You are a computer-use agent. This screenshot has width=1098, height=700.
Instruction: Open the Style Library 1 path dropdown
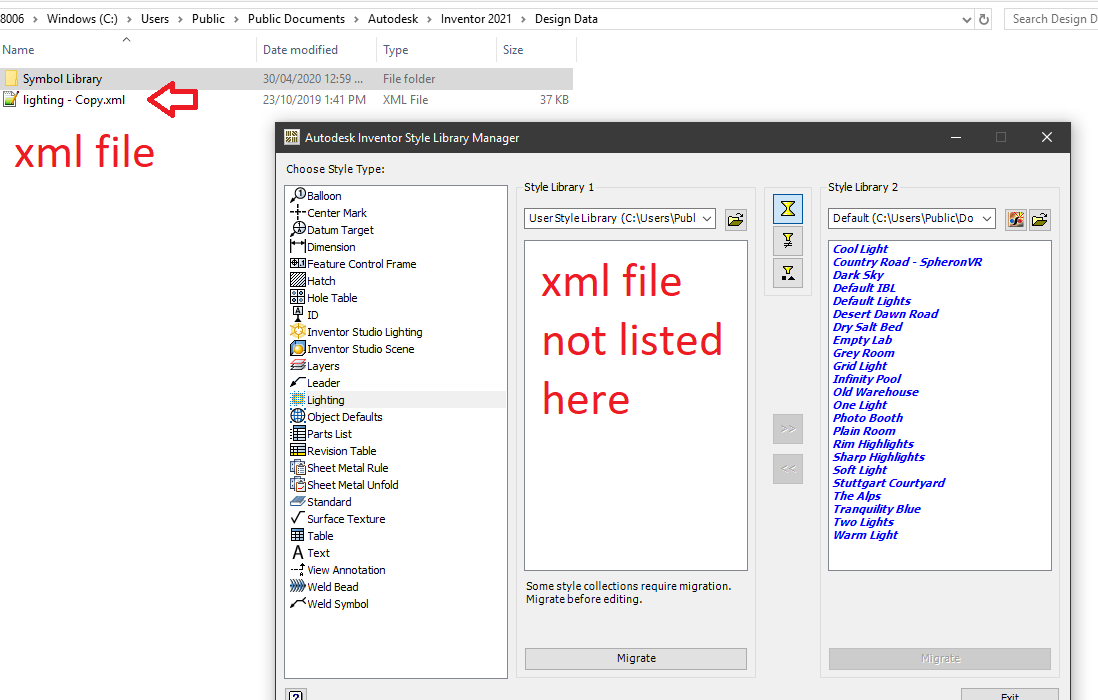click(x=705, y=218)
